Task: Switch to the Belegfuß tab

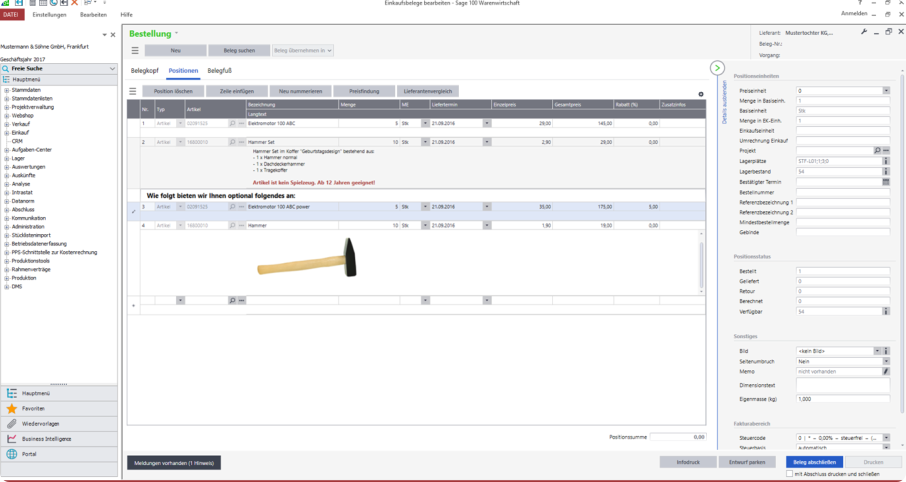Action: pyautogui.click(x=220, y=71)
